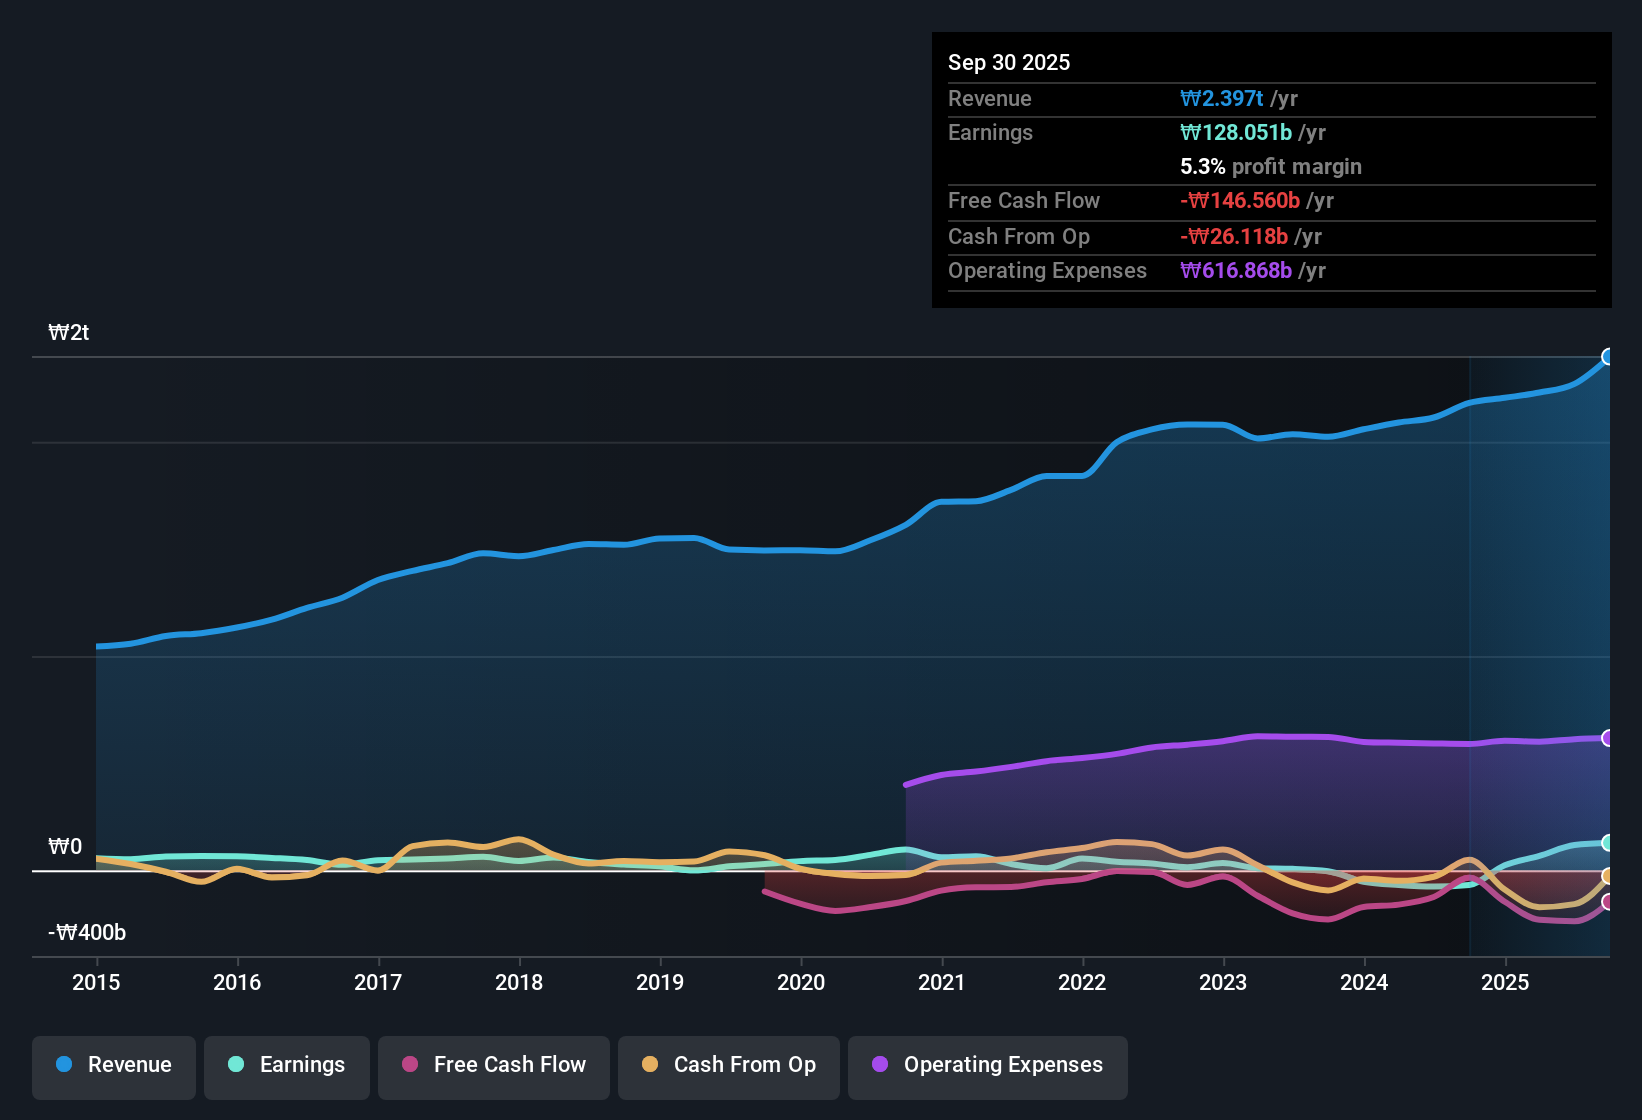The image size is (1642, 1120).
Task: Click the pink Free Cash Flow legend dot
Action: [408, 1065]
